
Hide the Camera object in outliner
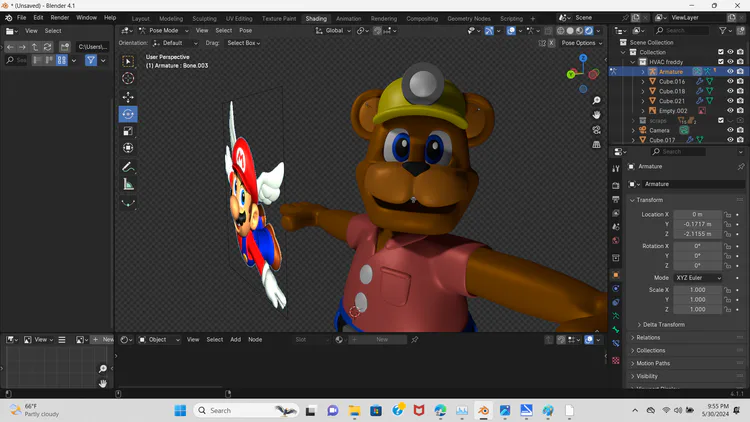click(730, 130)
